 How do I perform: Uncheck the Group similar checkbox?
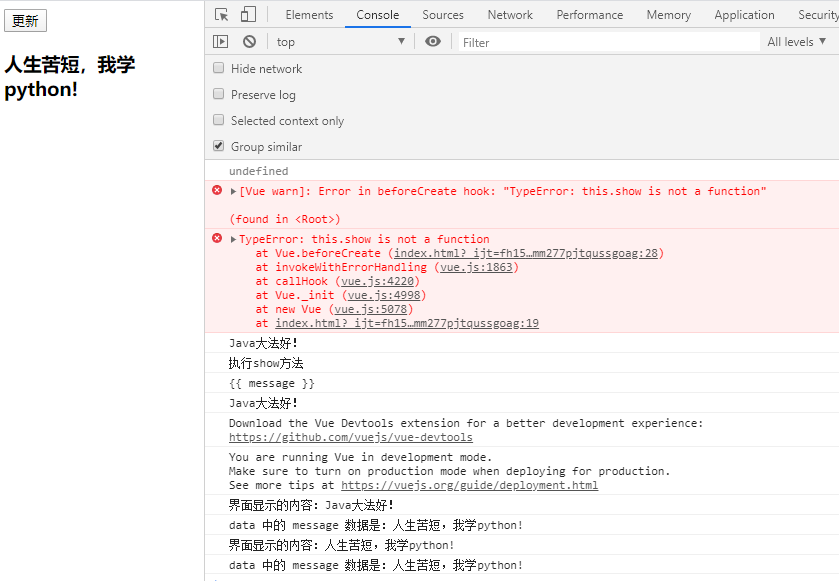(219, 147)
